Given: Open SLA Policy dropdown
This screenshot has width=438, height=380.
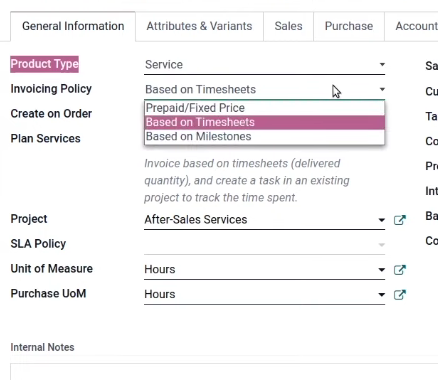Looking at the screenshot, I should pos(265,245).
